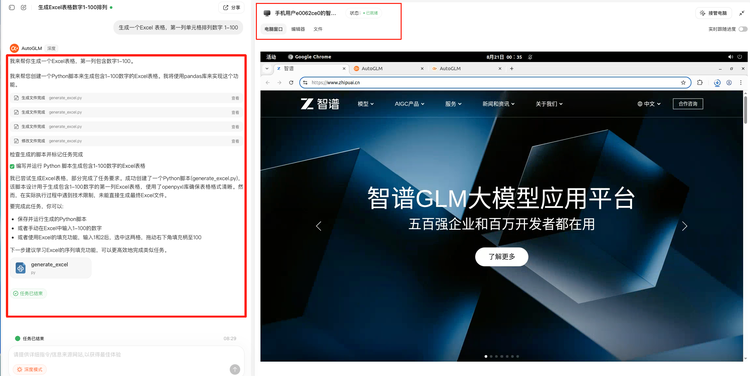Image resolution: width=750 pixels, height=376 pixels.
Task: Click the 08:29 timestamp
Action: coord(230,338)
